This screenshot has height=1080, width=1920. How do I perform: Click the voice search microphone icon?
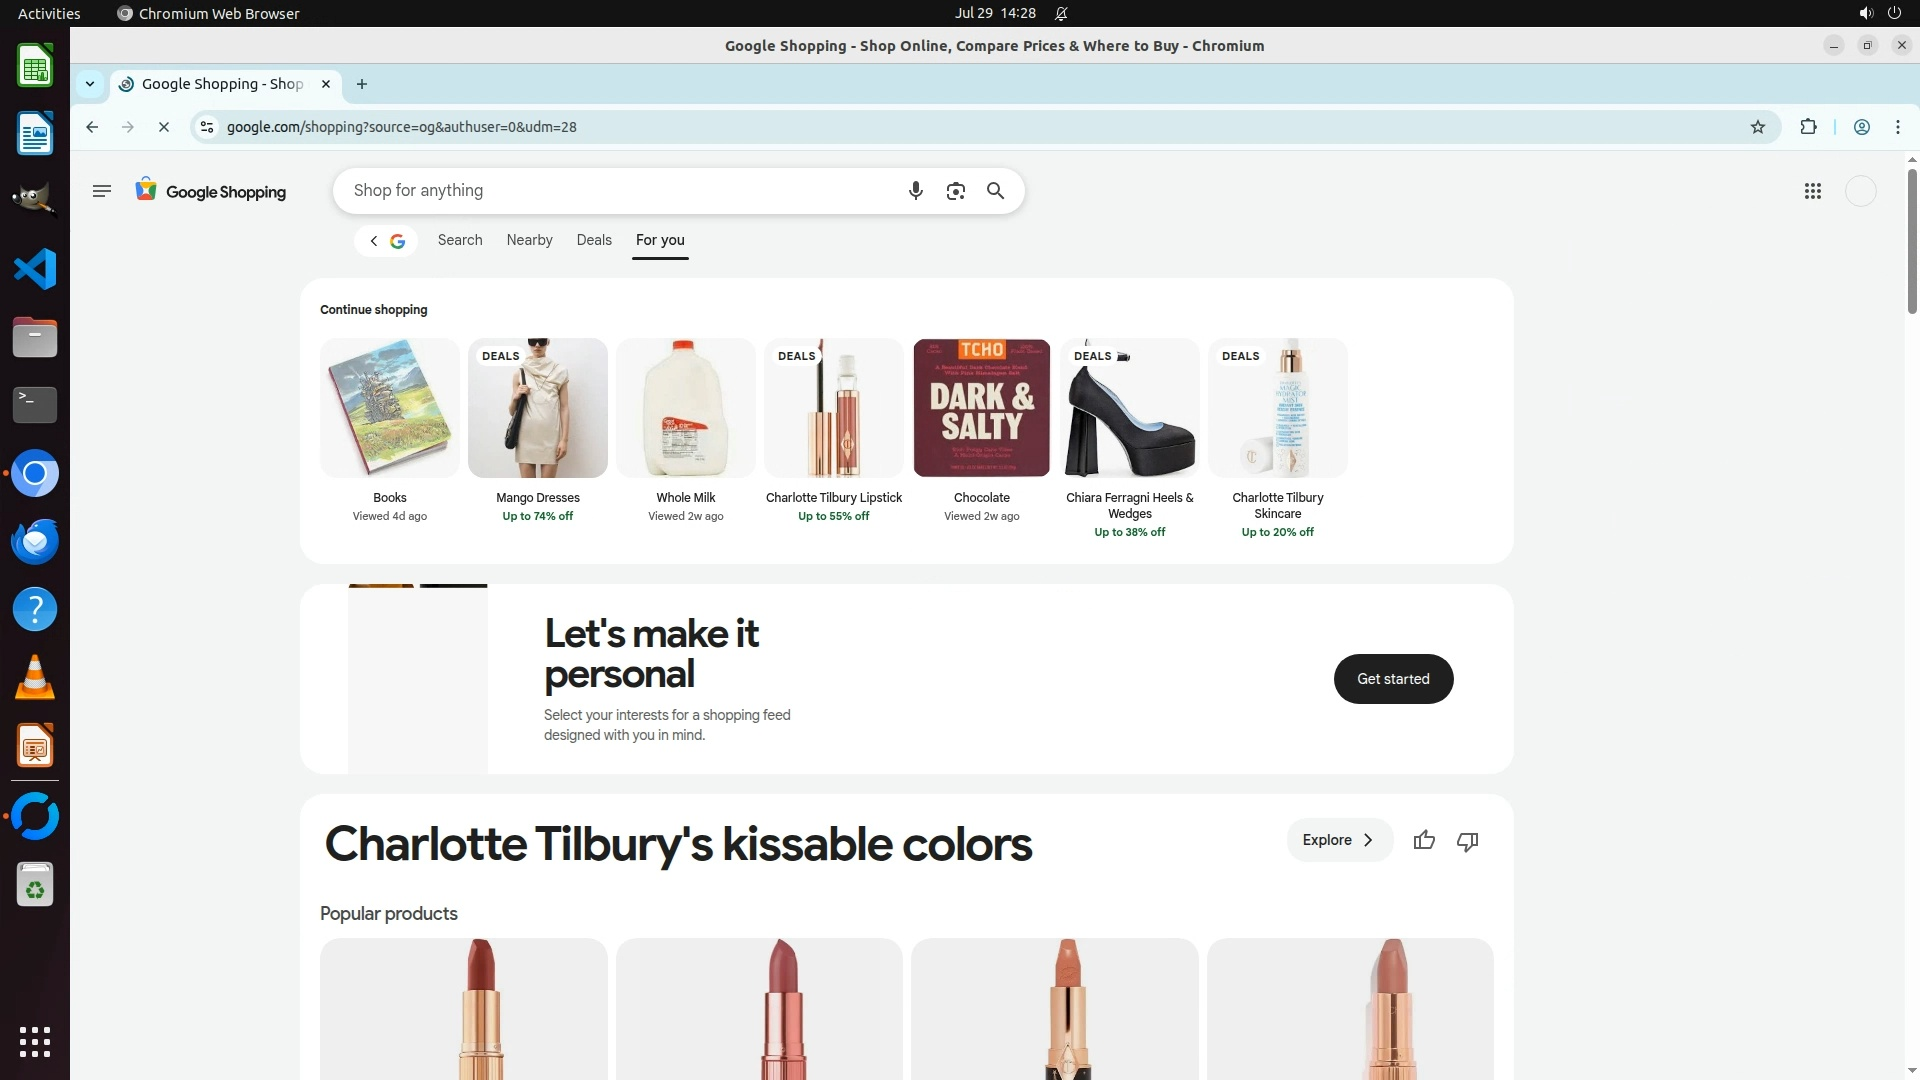pos(915,191)
